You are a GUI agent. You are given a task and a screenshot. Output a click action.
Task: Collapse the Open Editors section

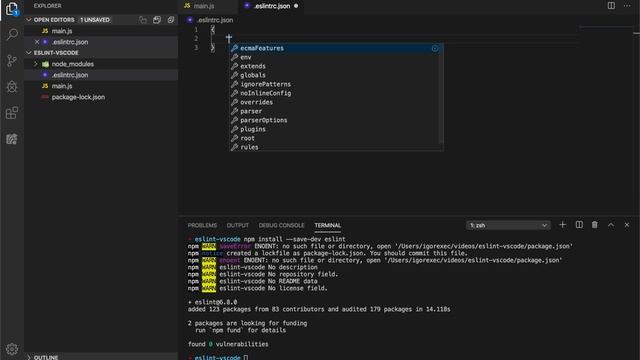click(29, 20)
